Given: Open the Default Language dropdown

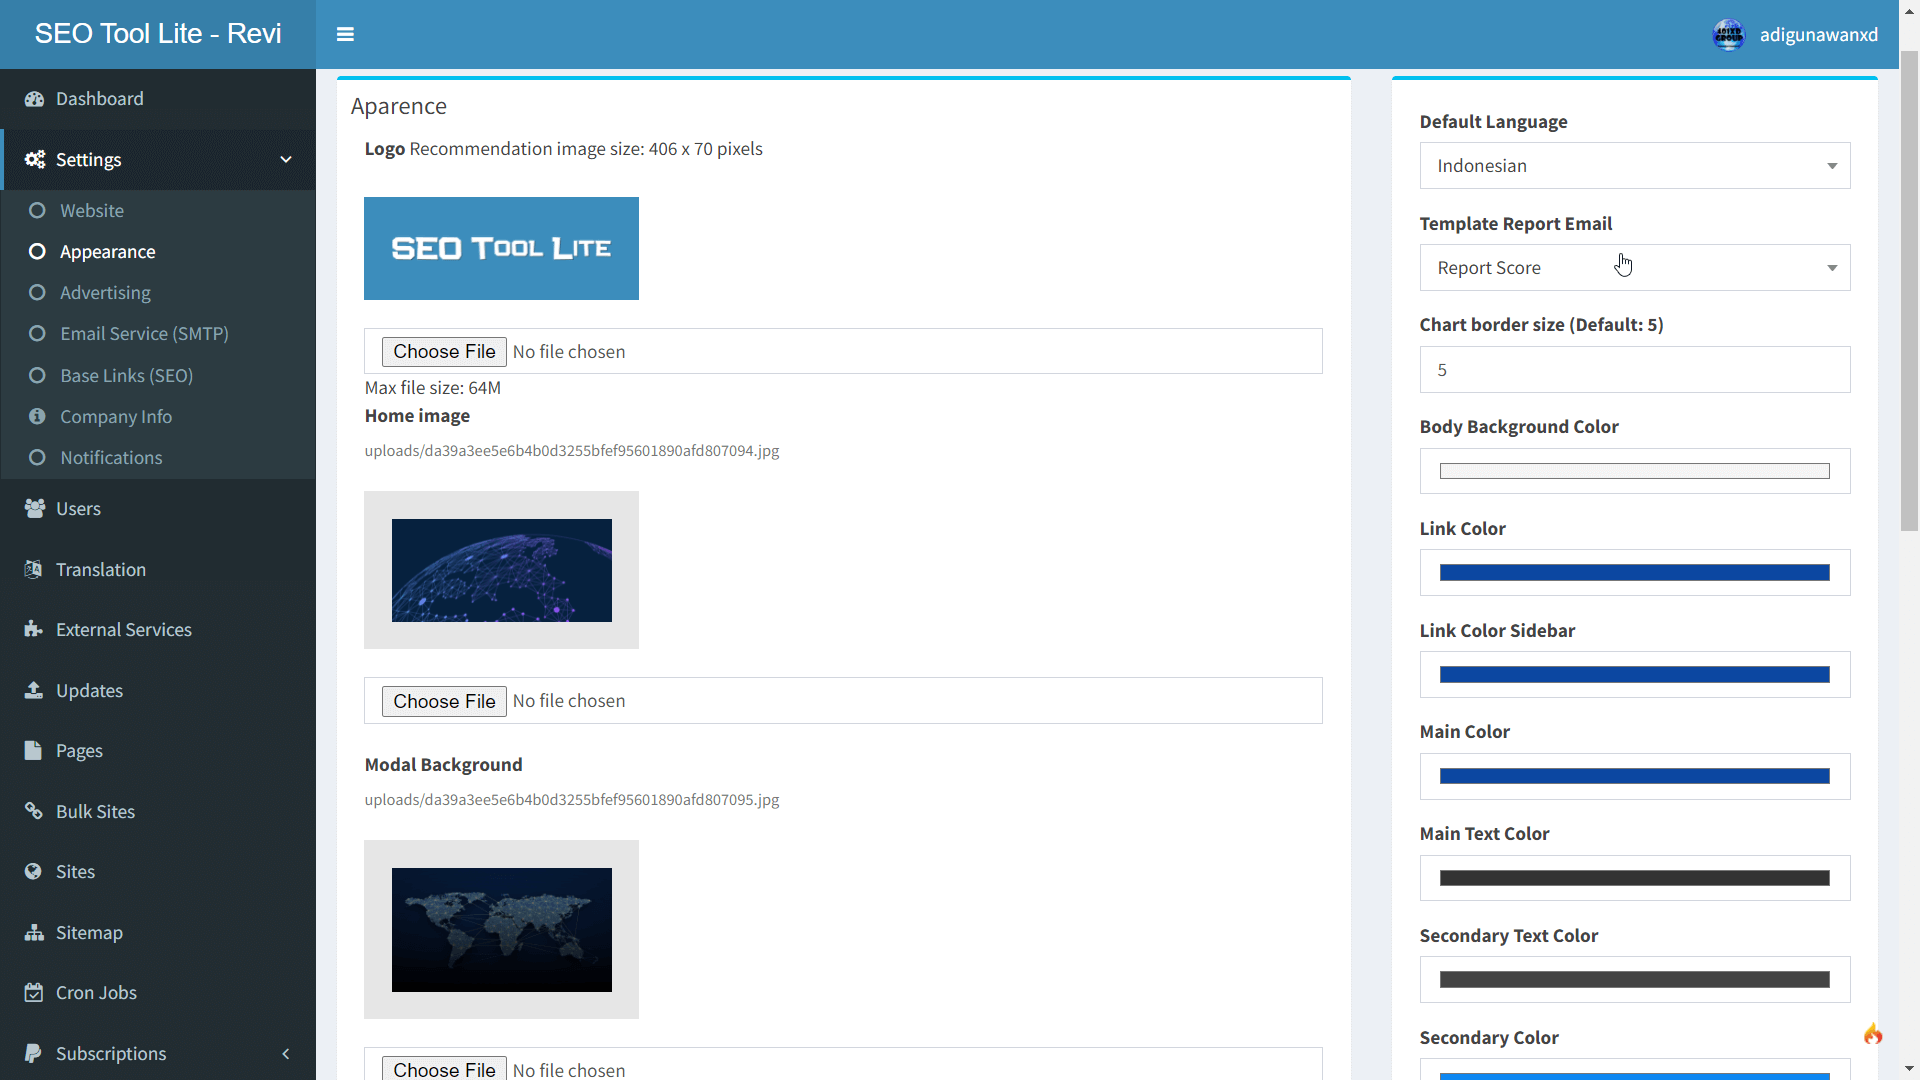Looking at the screenshot, I should (x=1634, y=165).
